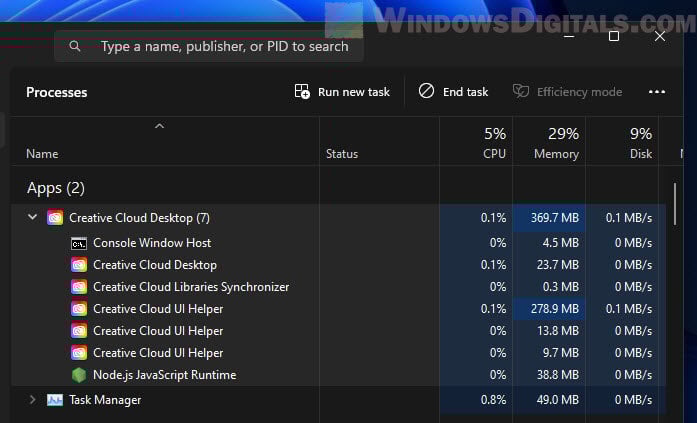Collapse the Creative Cloud Desktop (7) group

[x=32, y=217]
